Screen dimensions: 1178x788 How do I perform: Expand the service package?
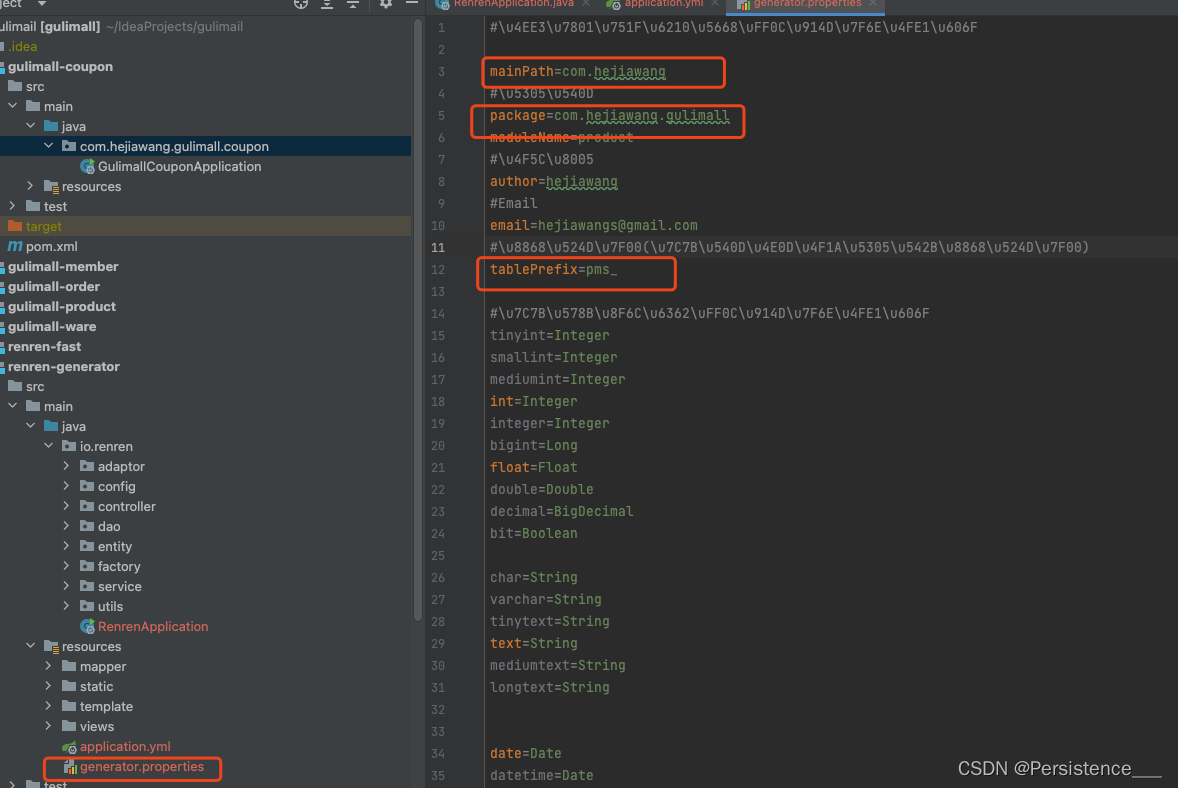tap(67, 586)
